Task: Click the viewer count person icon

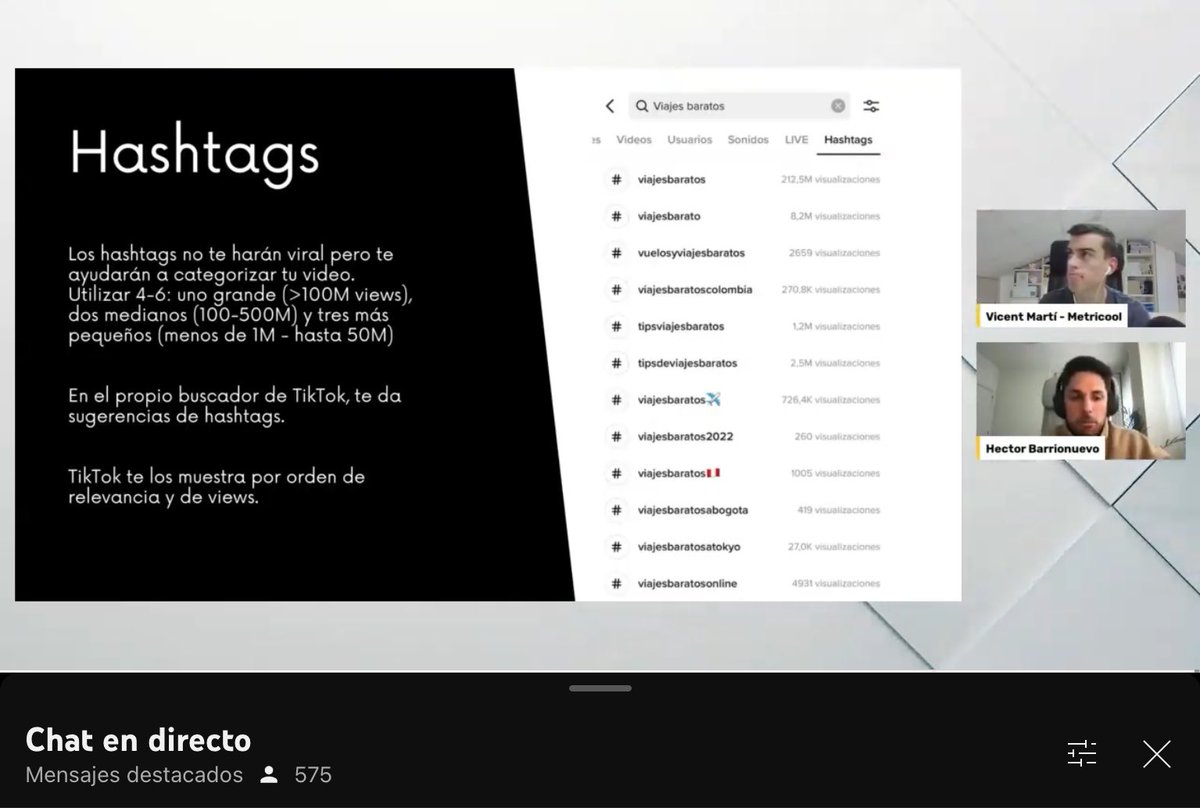Action: click(x=268, y=773)
